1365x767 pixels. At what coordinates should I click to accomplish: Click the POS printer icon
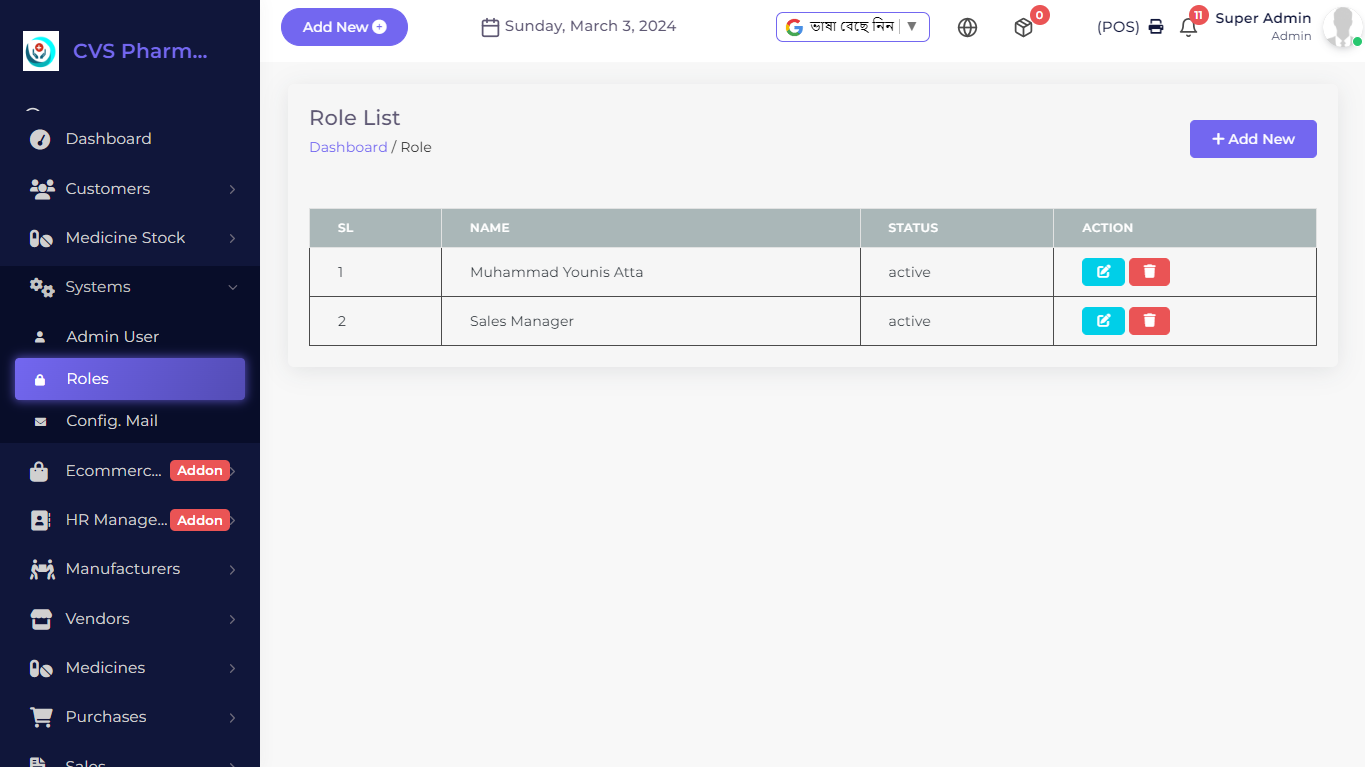click(1156, 27)
